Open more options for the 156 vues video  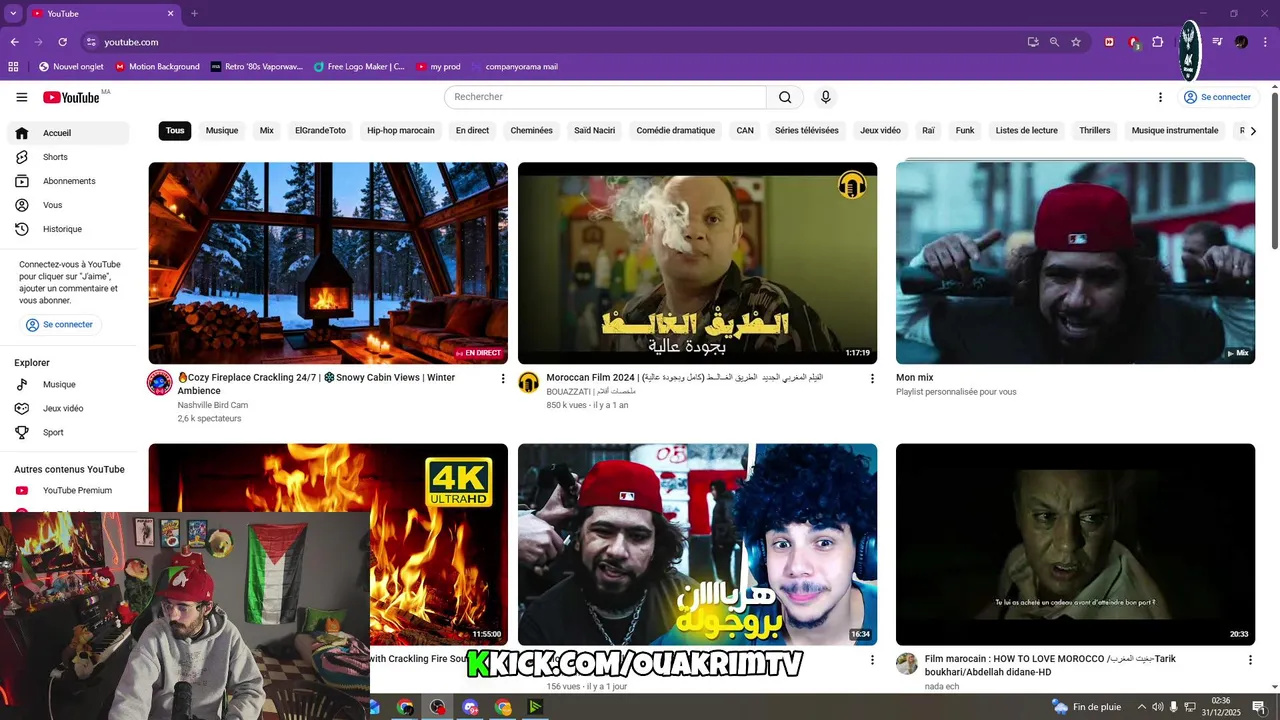tap(872, 660)
